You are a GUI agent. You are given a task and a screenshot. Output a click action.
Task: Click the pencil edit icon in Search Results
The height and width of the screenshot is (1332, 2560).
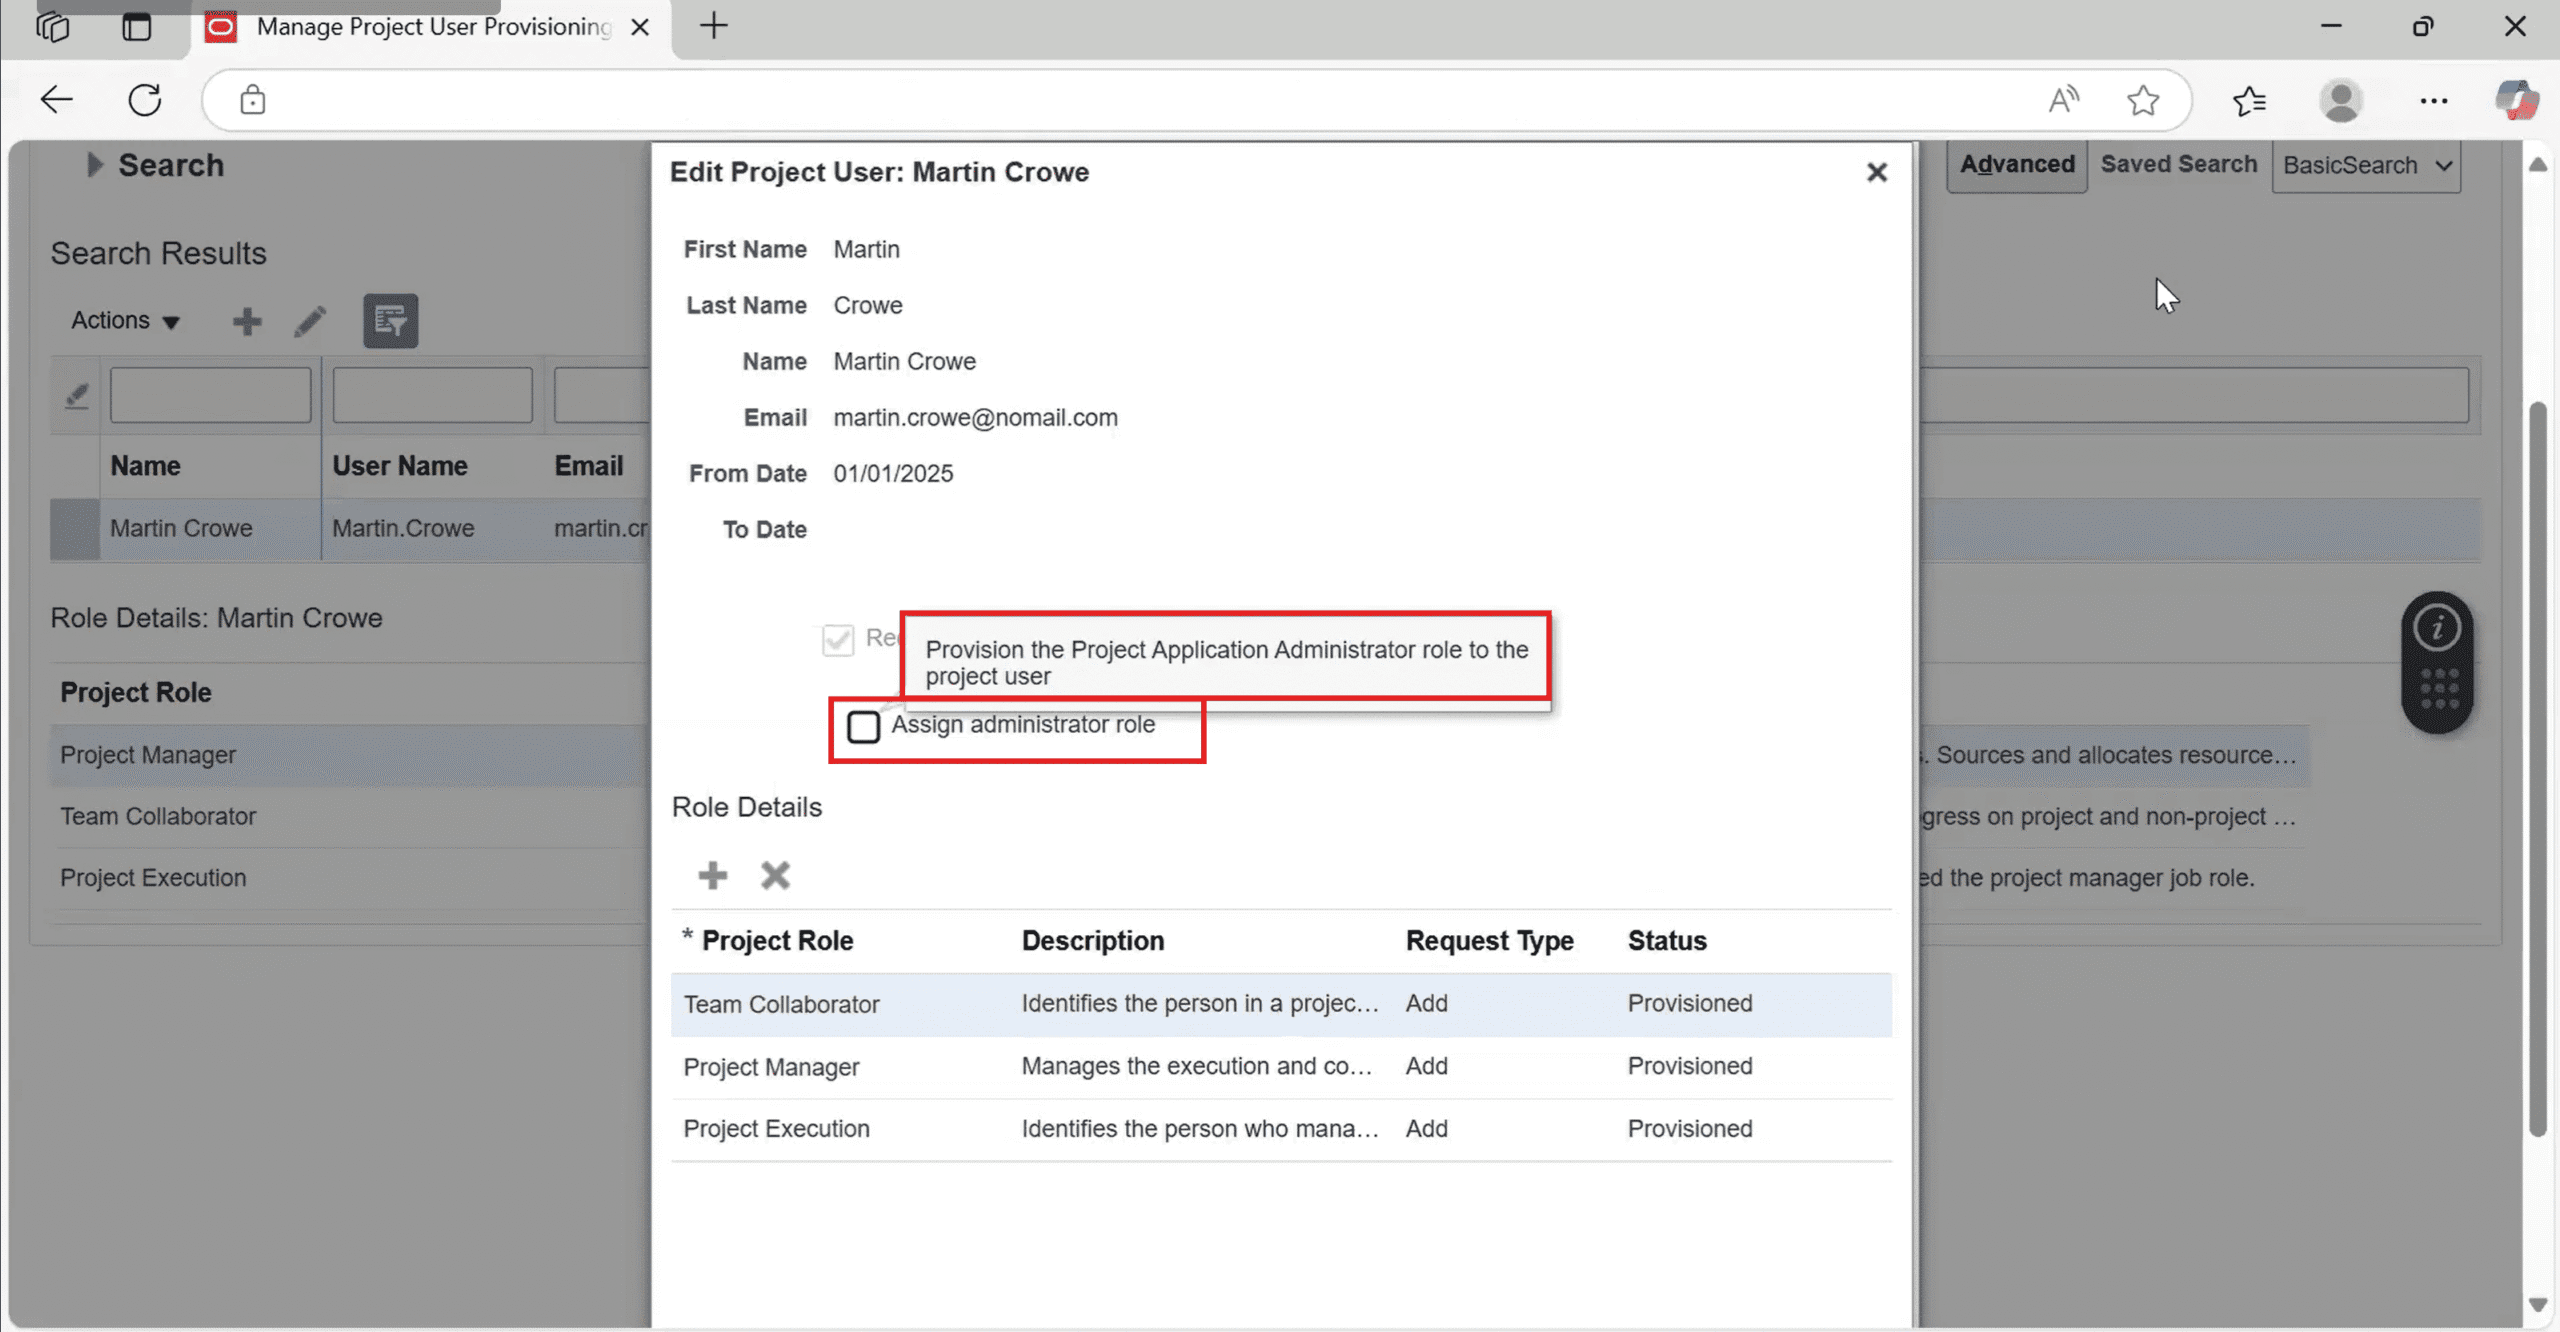click(310, 321)
